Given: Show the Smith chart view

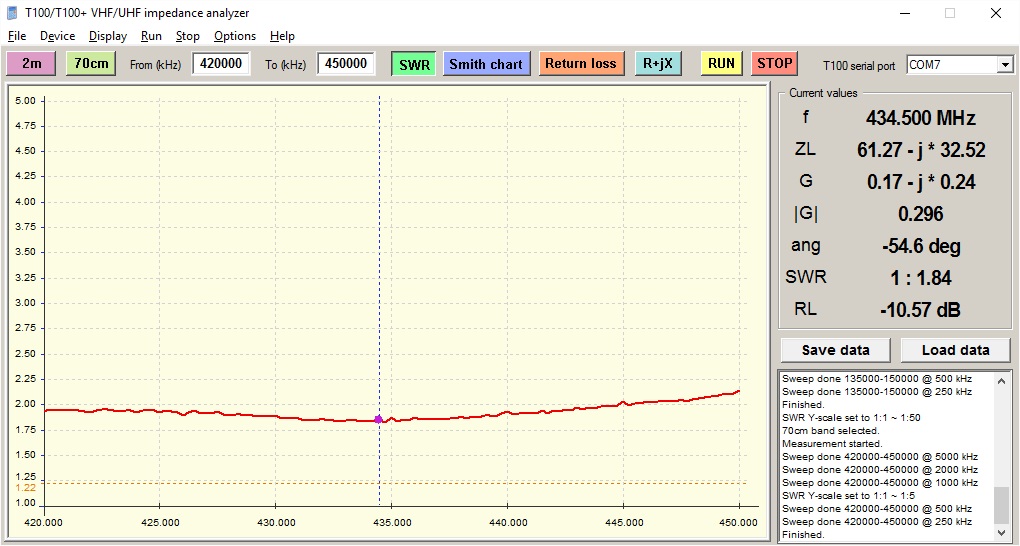Looking at the screenshot, I should point(486,64).
